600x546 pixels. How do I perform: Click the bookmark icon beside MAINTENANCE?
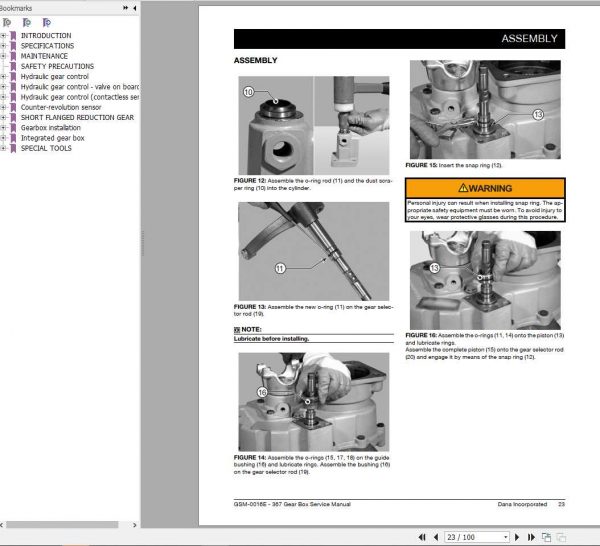pos(13,56)
